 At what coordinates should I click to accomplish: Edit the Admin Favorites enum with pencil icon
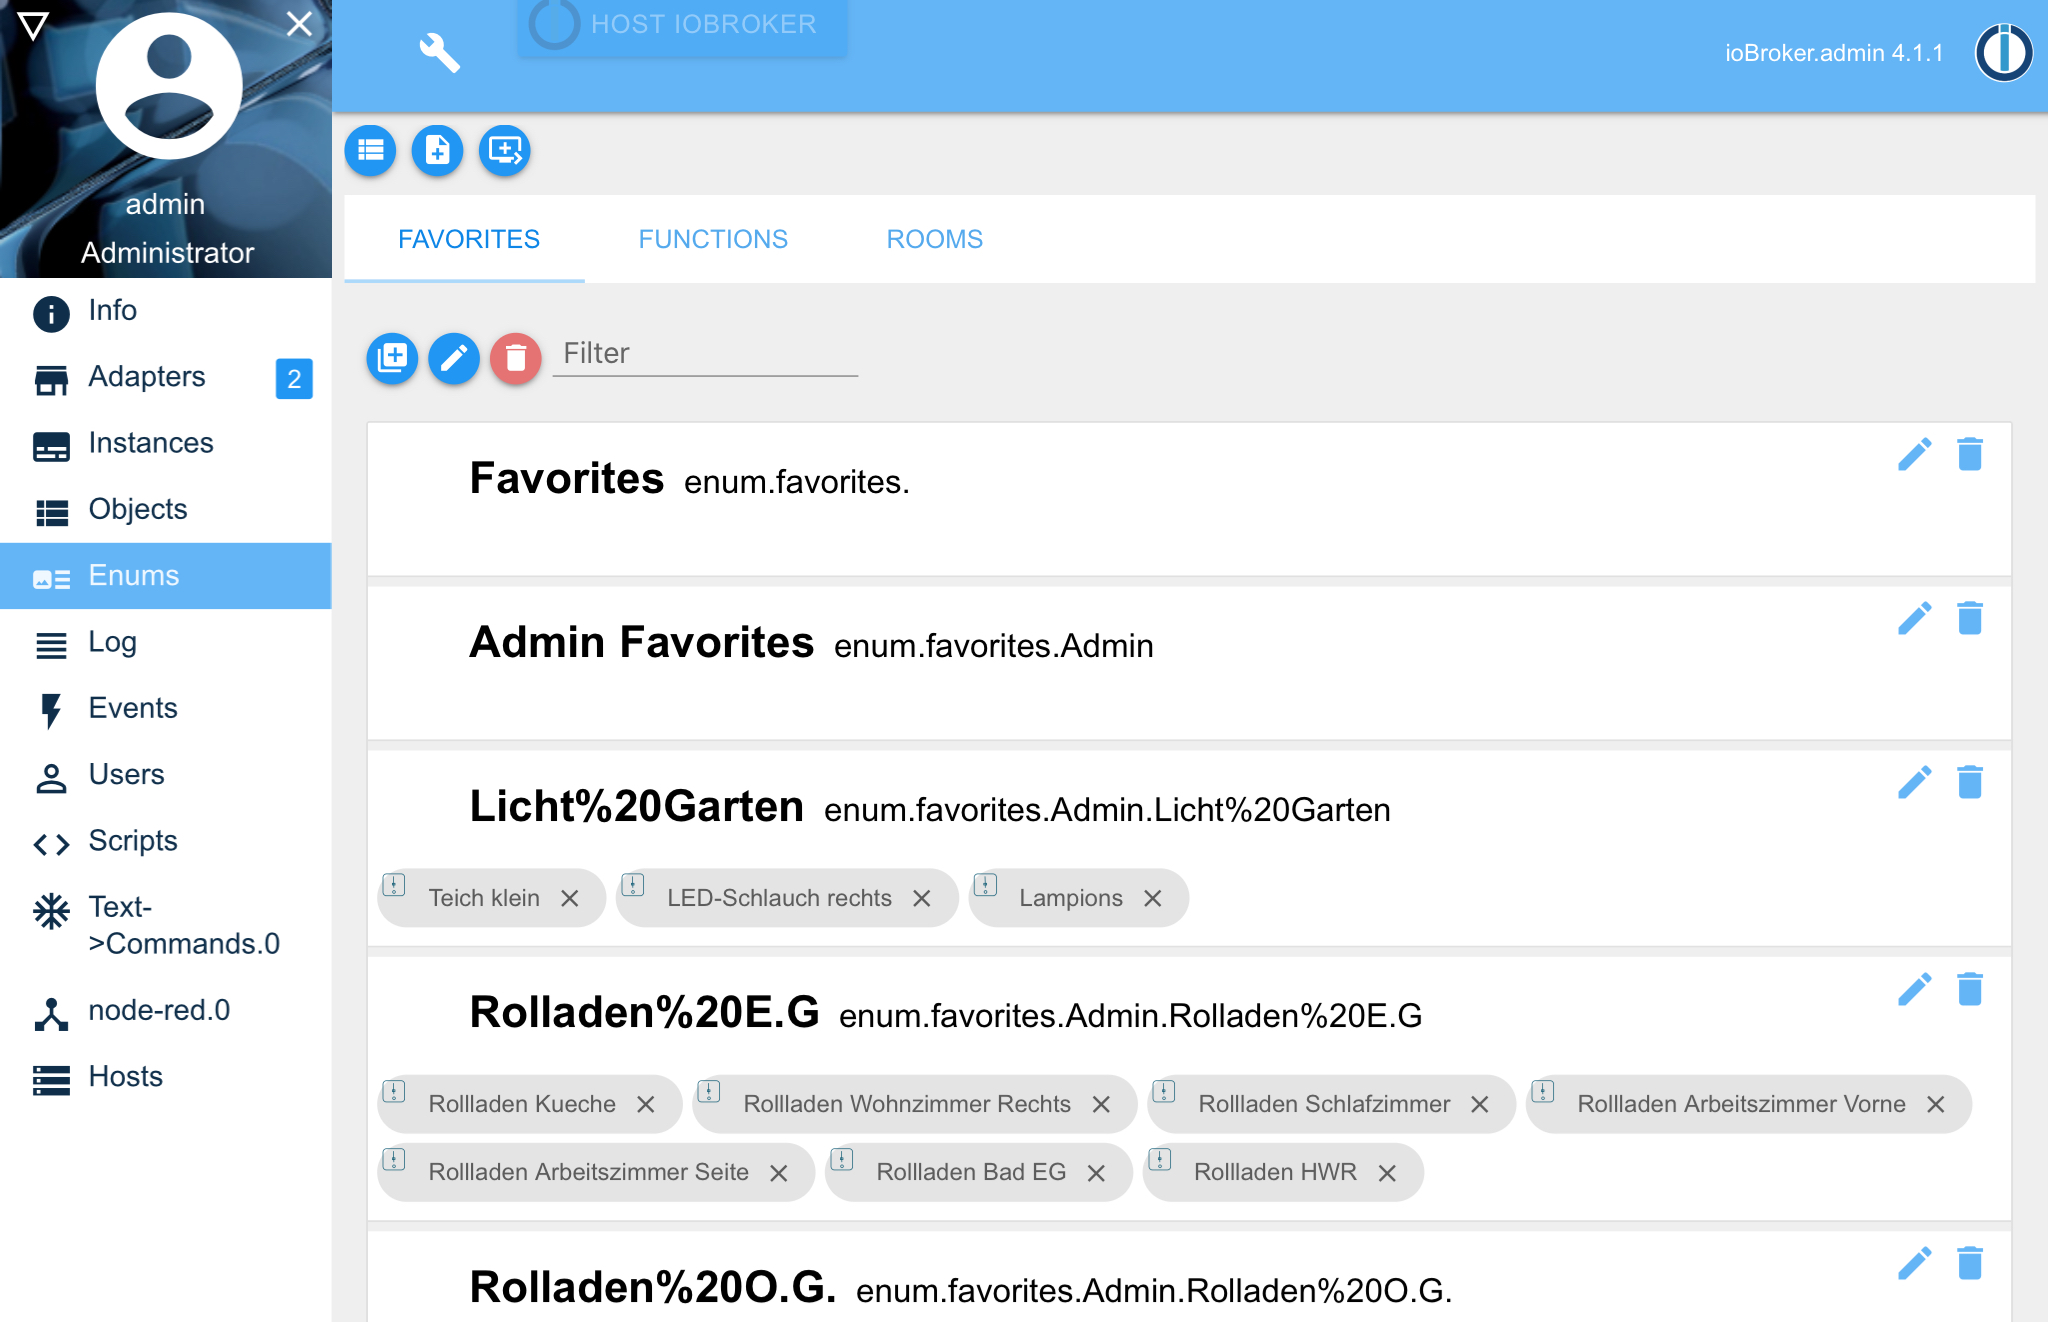(1915, 618)
